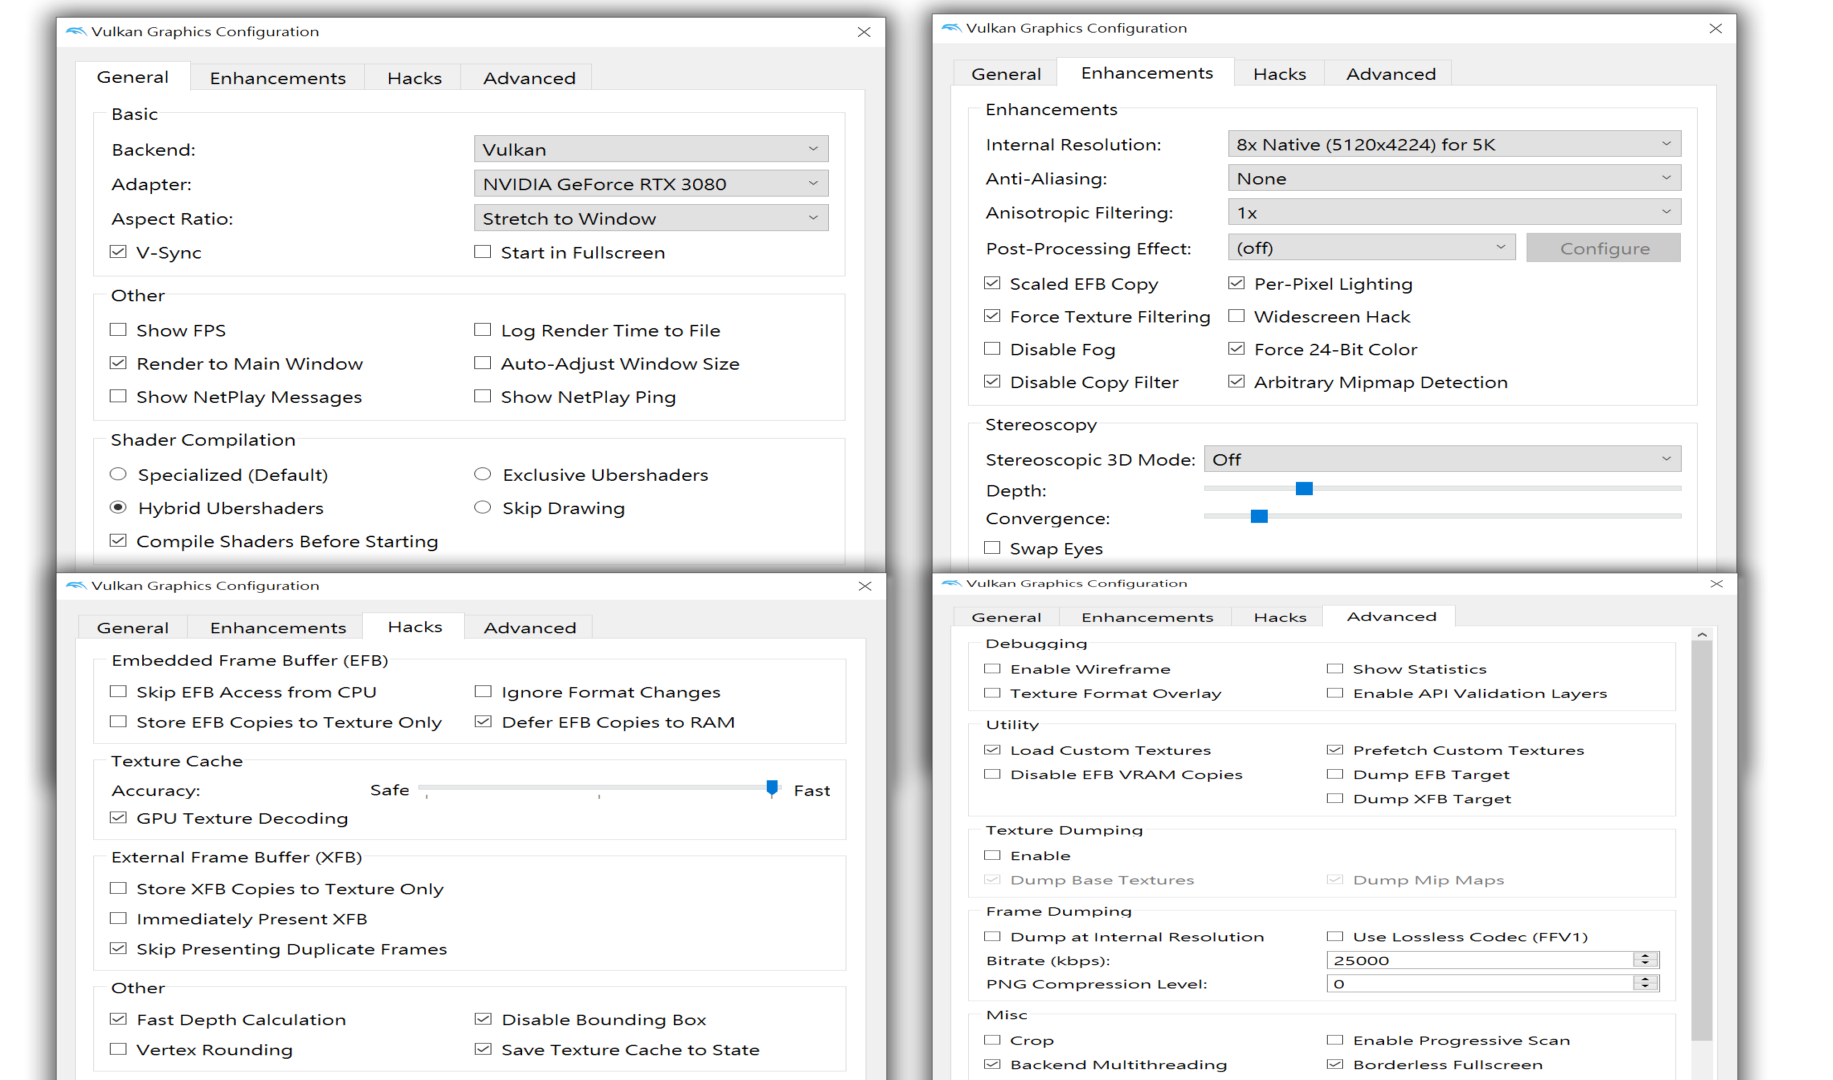Viewport: 1833px width, 1080px height.
Task: Switch to General tab in top-right window
Action: pyautogui.click(x=1006, y=74)
